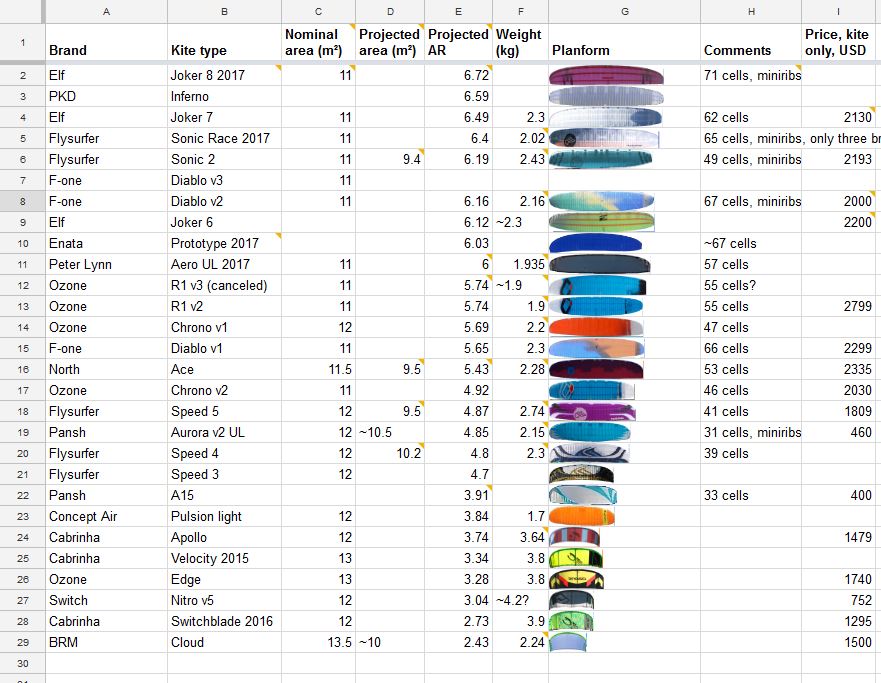881x683 pixels.
Task: Select the 13.5 nominal area cell
Action: click(x=318, y=642)
